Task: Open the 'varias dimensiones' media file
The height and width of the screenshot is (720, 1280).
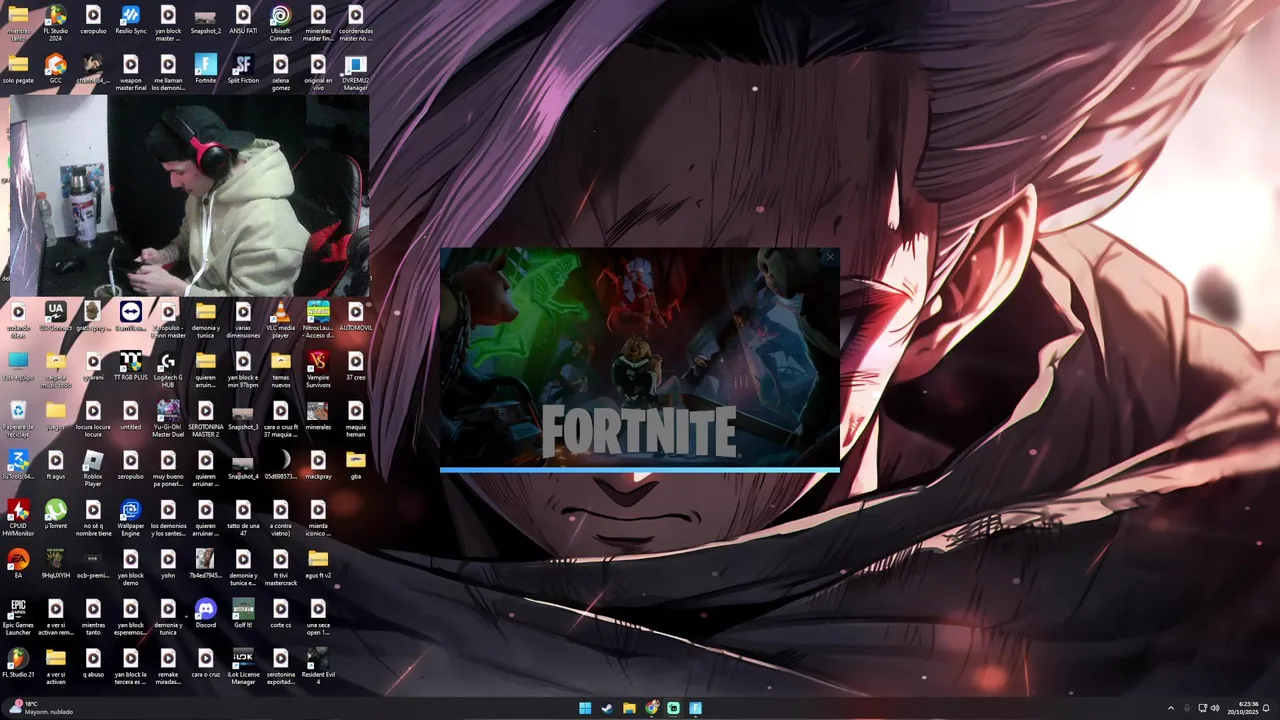Action: tap(243, 320)
